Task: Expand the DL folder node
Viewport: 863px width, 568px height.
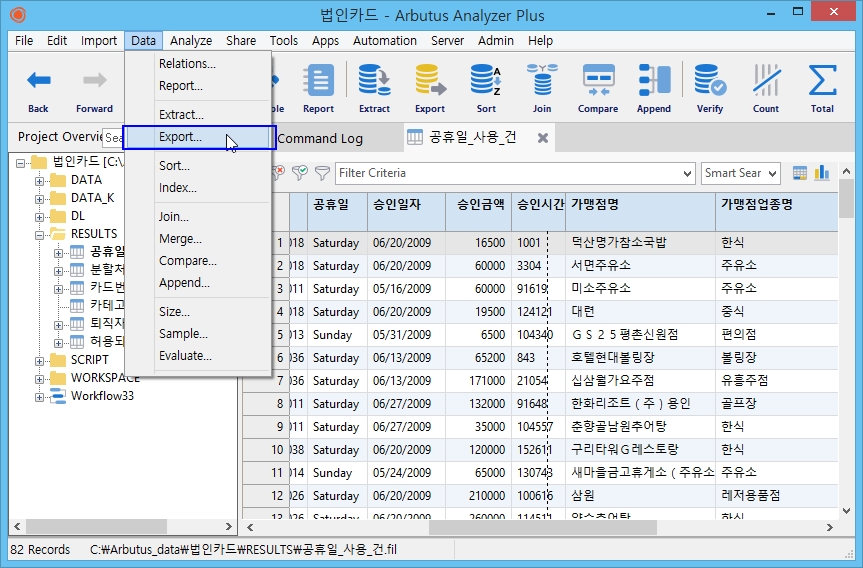Action: [x=39, y=217]
